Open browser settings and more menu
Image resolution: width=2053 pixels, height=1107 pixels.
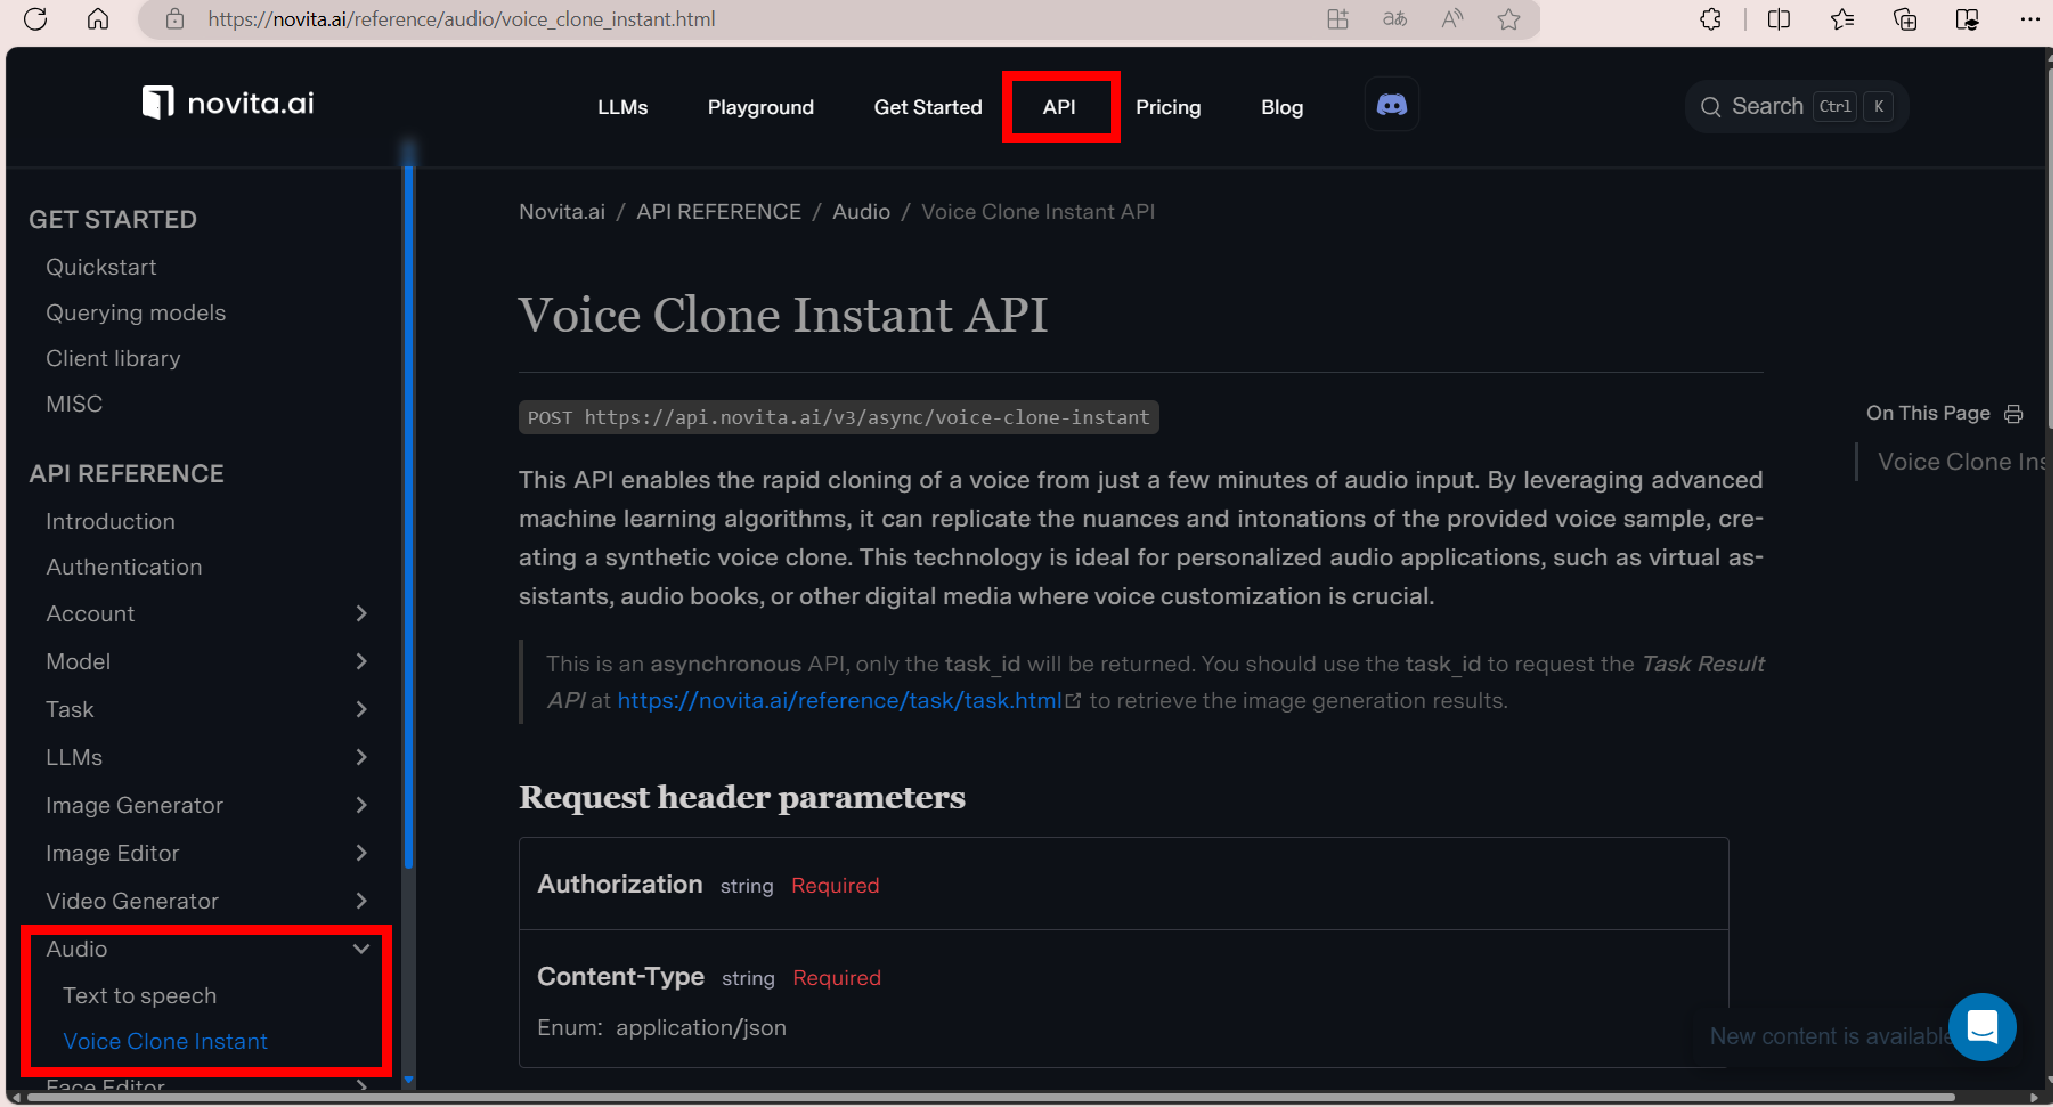(2029, 19)
